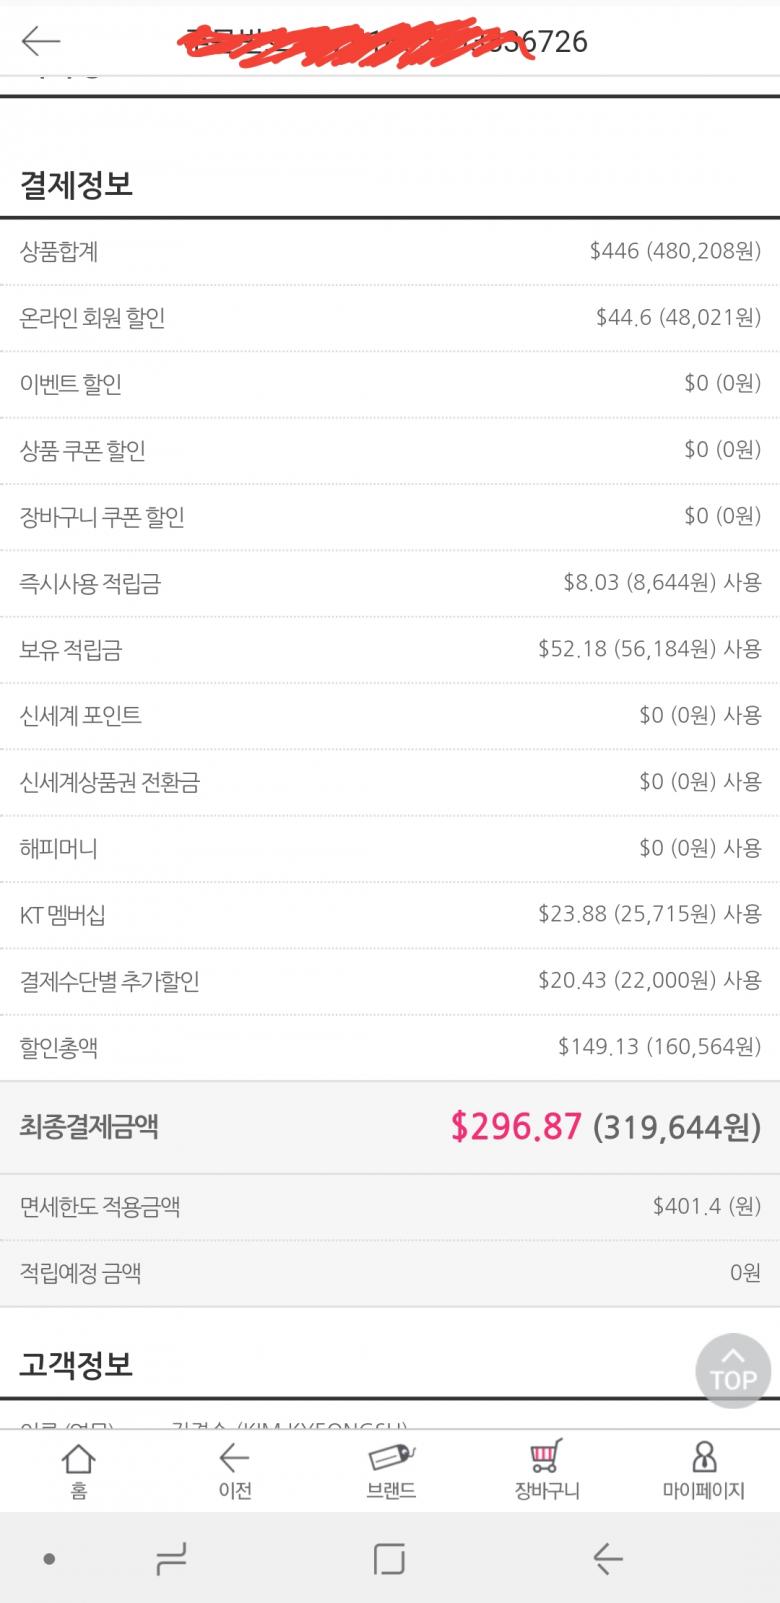Tap the 온라인 회원 할인 row
The height and width of the screenshot is (1603, 780).
click(x=390, y=318)
